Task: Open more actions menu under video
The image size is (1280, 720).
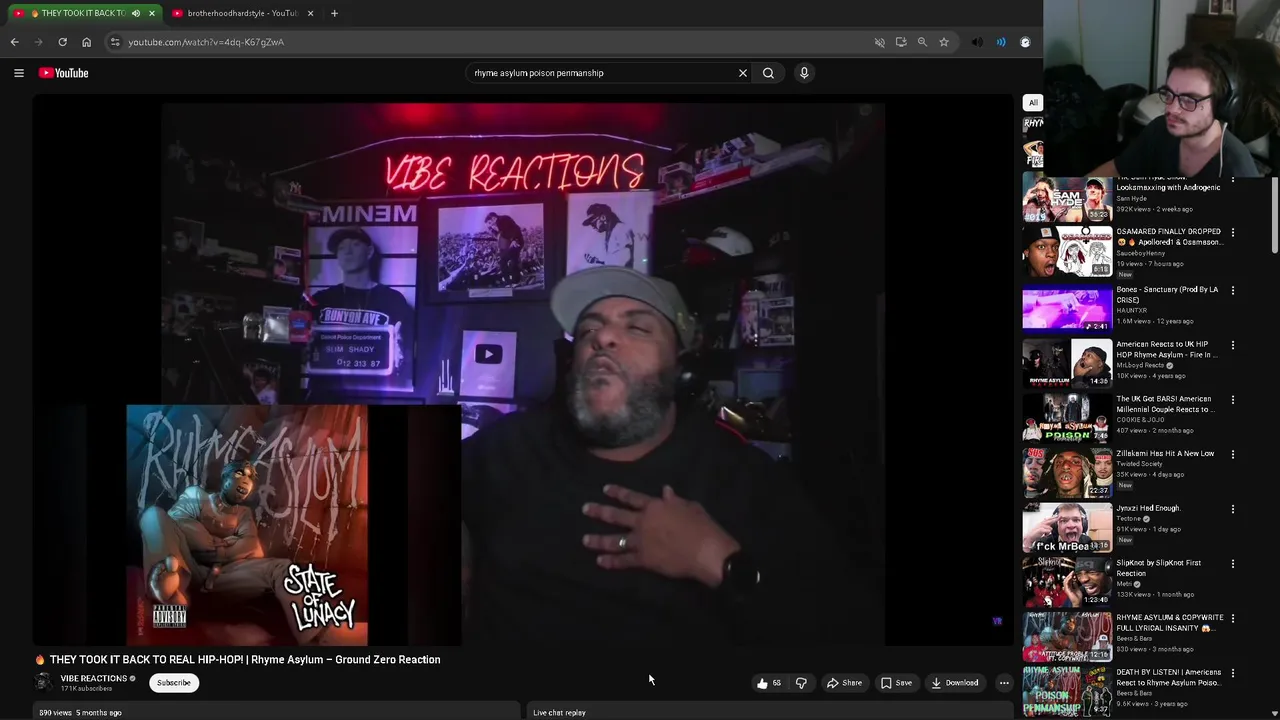Action: pyautogui.click(x=1004, y=683)
